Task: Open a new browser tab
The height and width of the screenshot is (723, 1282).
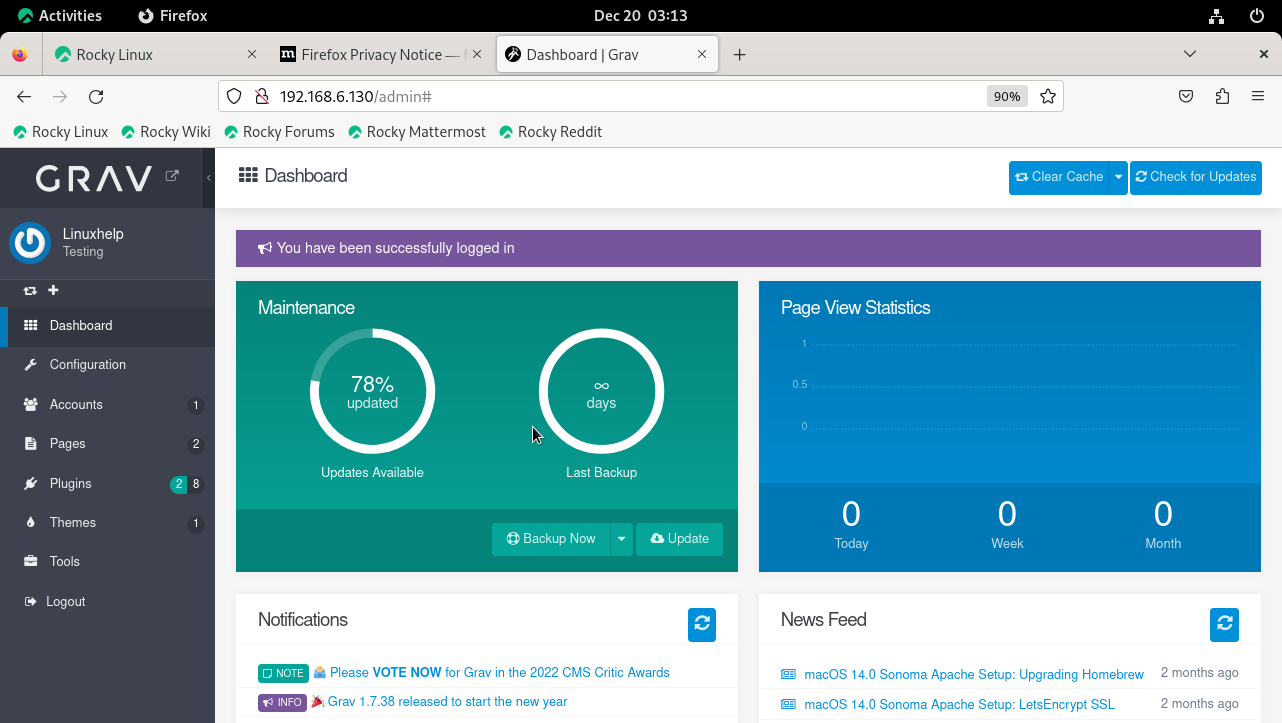Action: (x=739, y=55)
